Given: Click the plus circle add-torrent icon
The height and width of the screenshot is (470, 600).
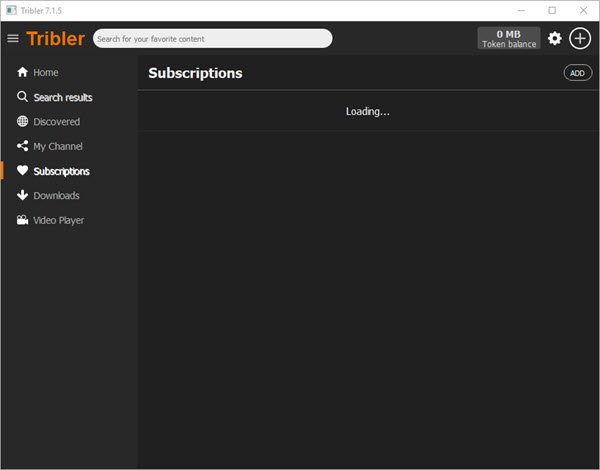Looking at the screenshot, I should (580, 38).
